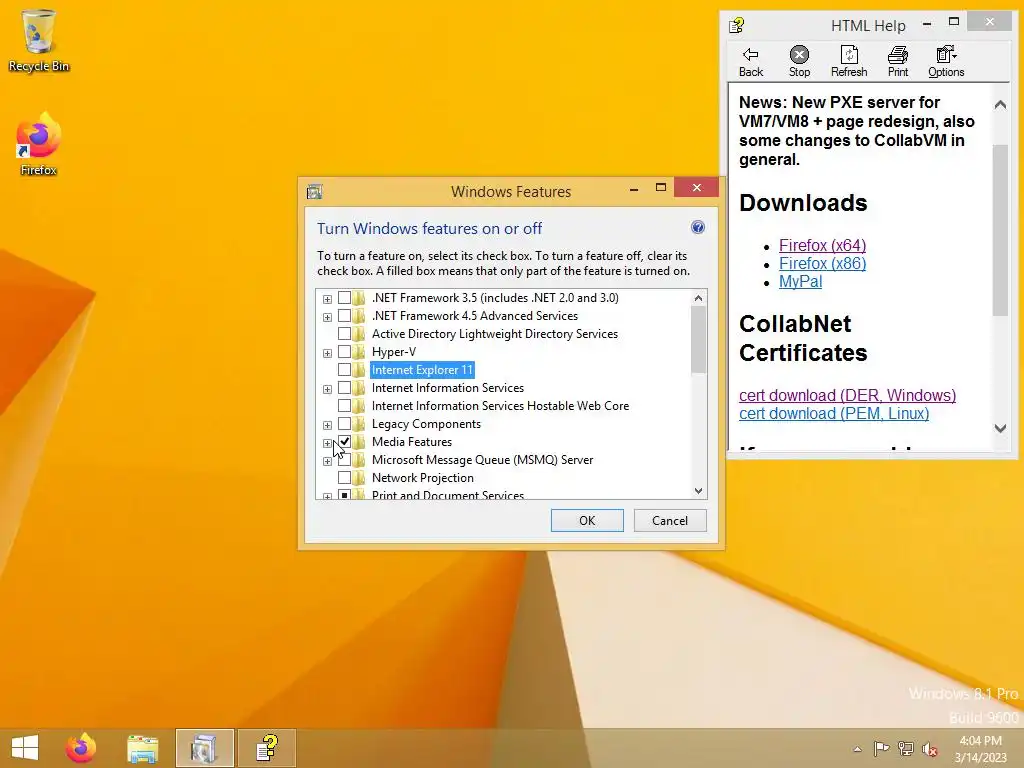Select the Hyper-V feature label

pyautogui.click(x=394, y=352)
